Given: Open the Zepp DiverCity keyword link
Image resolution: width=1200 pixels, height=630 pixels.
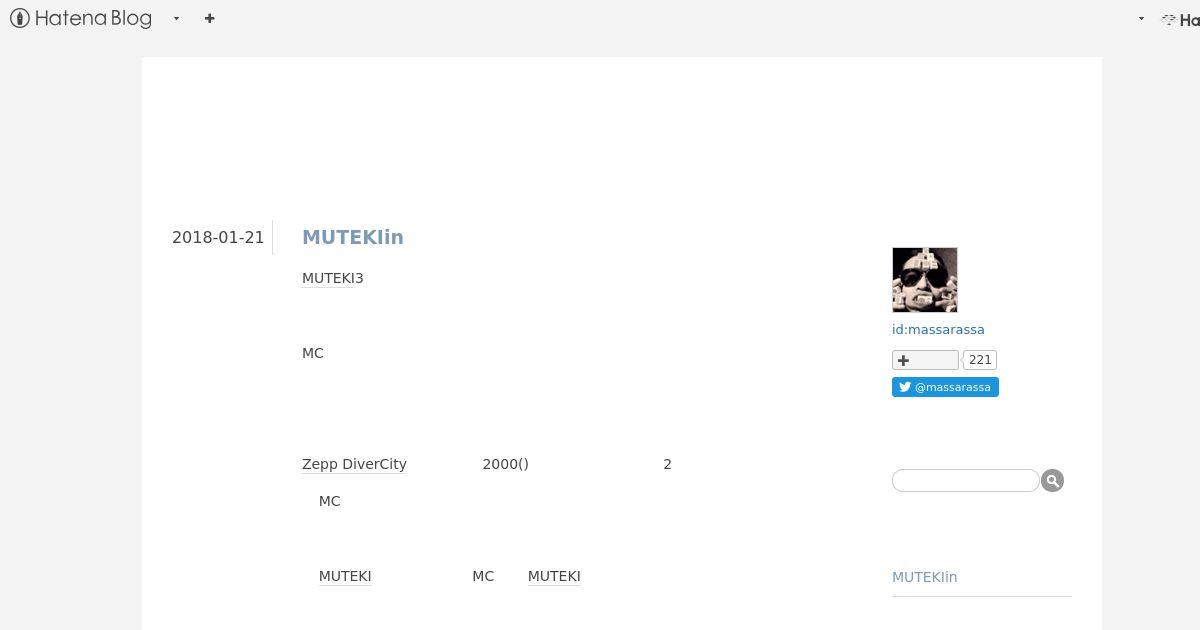Looking at the screenshot, I should [354, 464].
